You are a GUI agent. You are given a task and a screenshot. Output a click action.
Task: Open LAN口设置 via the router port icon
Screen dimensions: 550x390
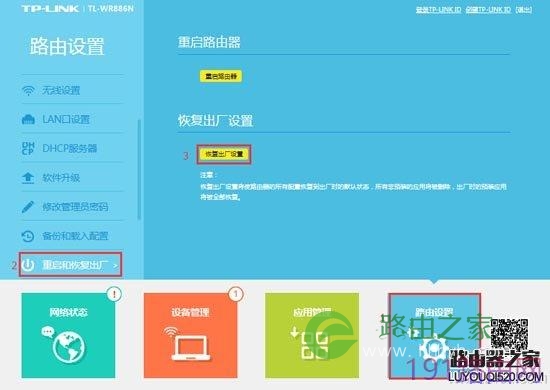click(x=28, y=120)
